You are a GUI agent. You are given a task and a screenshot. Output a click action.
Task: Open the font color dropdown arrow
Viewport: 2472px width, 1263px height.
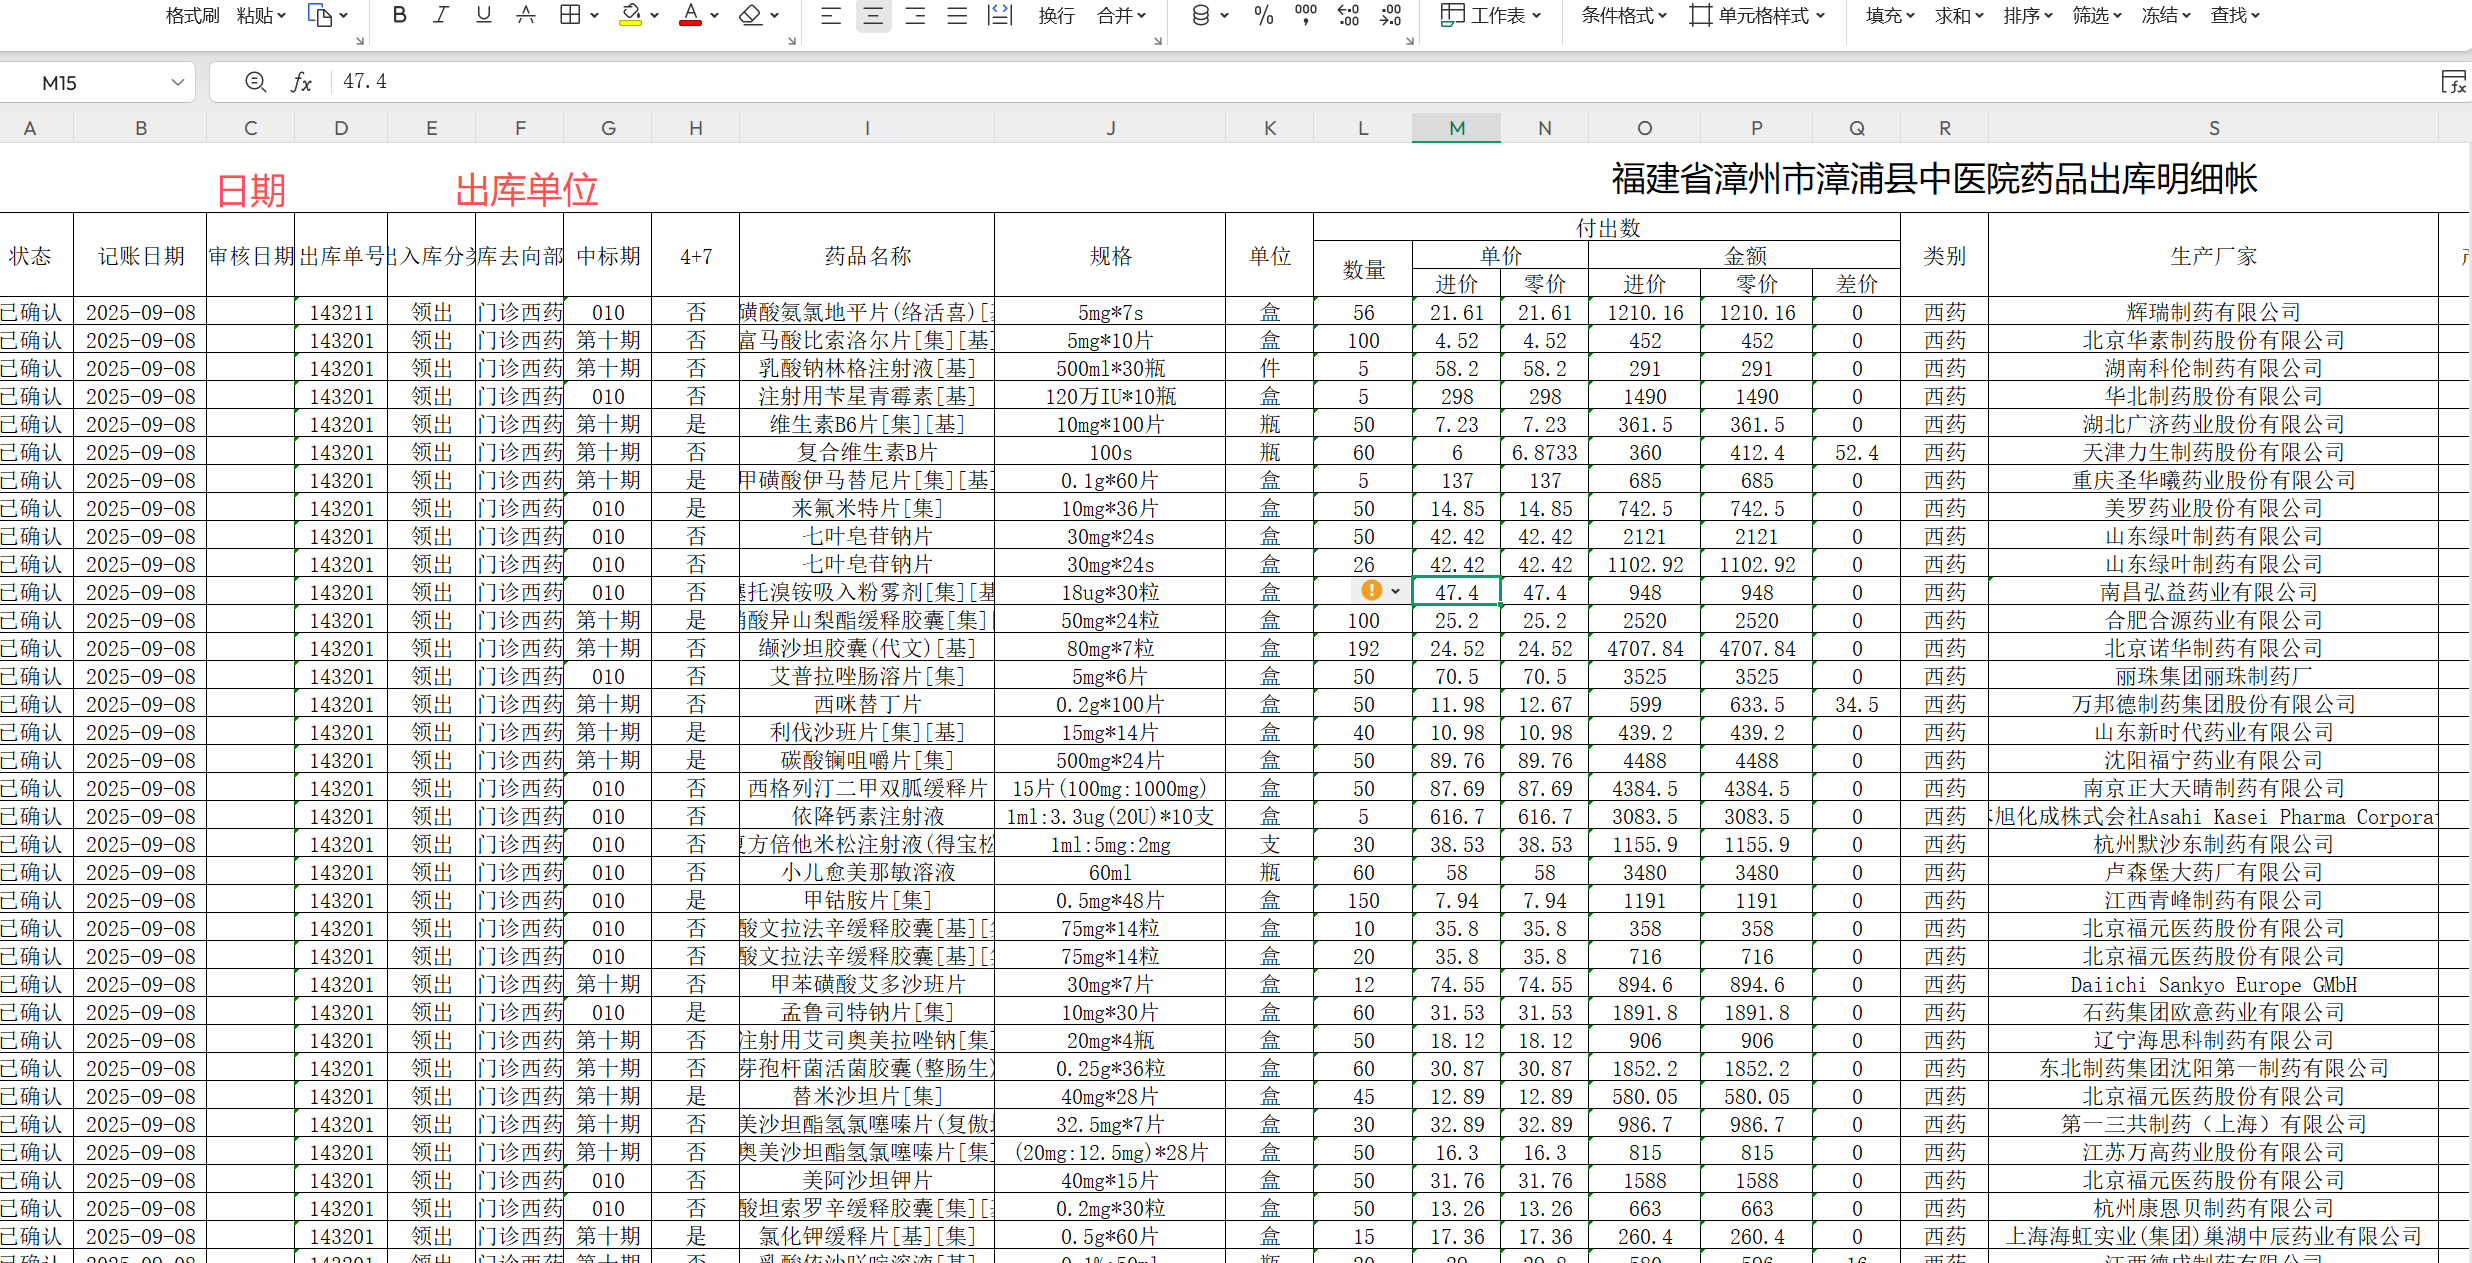pyautogui.click(x=715, y=16)
